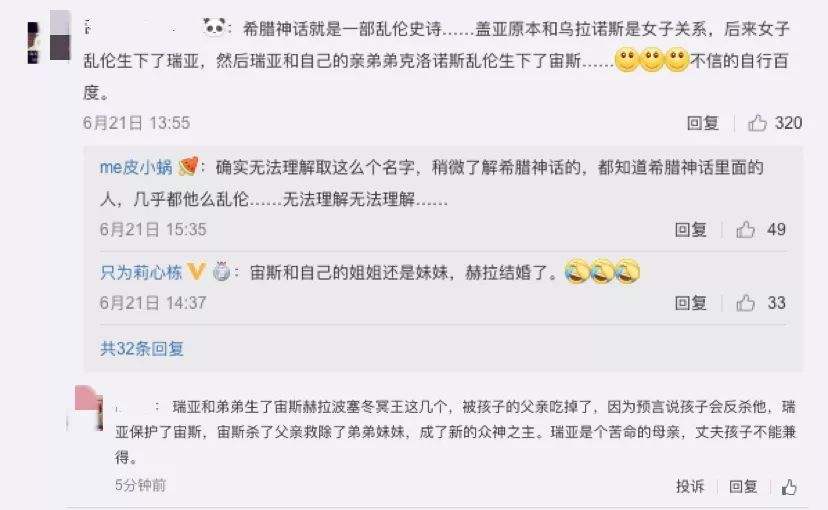Expand all 共32条回复 replies
This screenshot has width=828, height=510.
142,348
